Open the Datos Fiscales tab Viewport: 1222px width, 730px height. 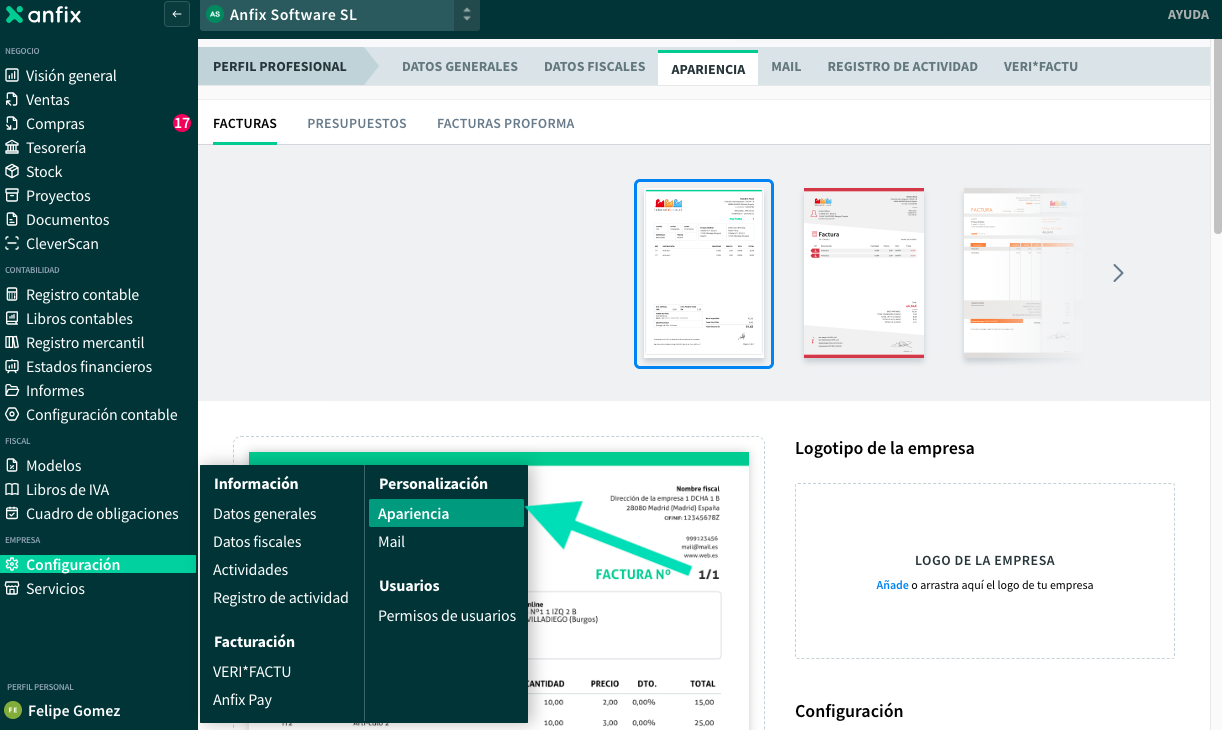pos(594,67)
